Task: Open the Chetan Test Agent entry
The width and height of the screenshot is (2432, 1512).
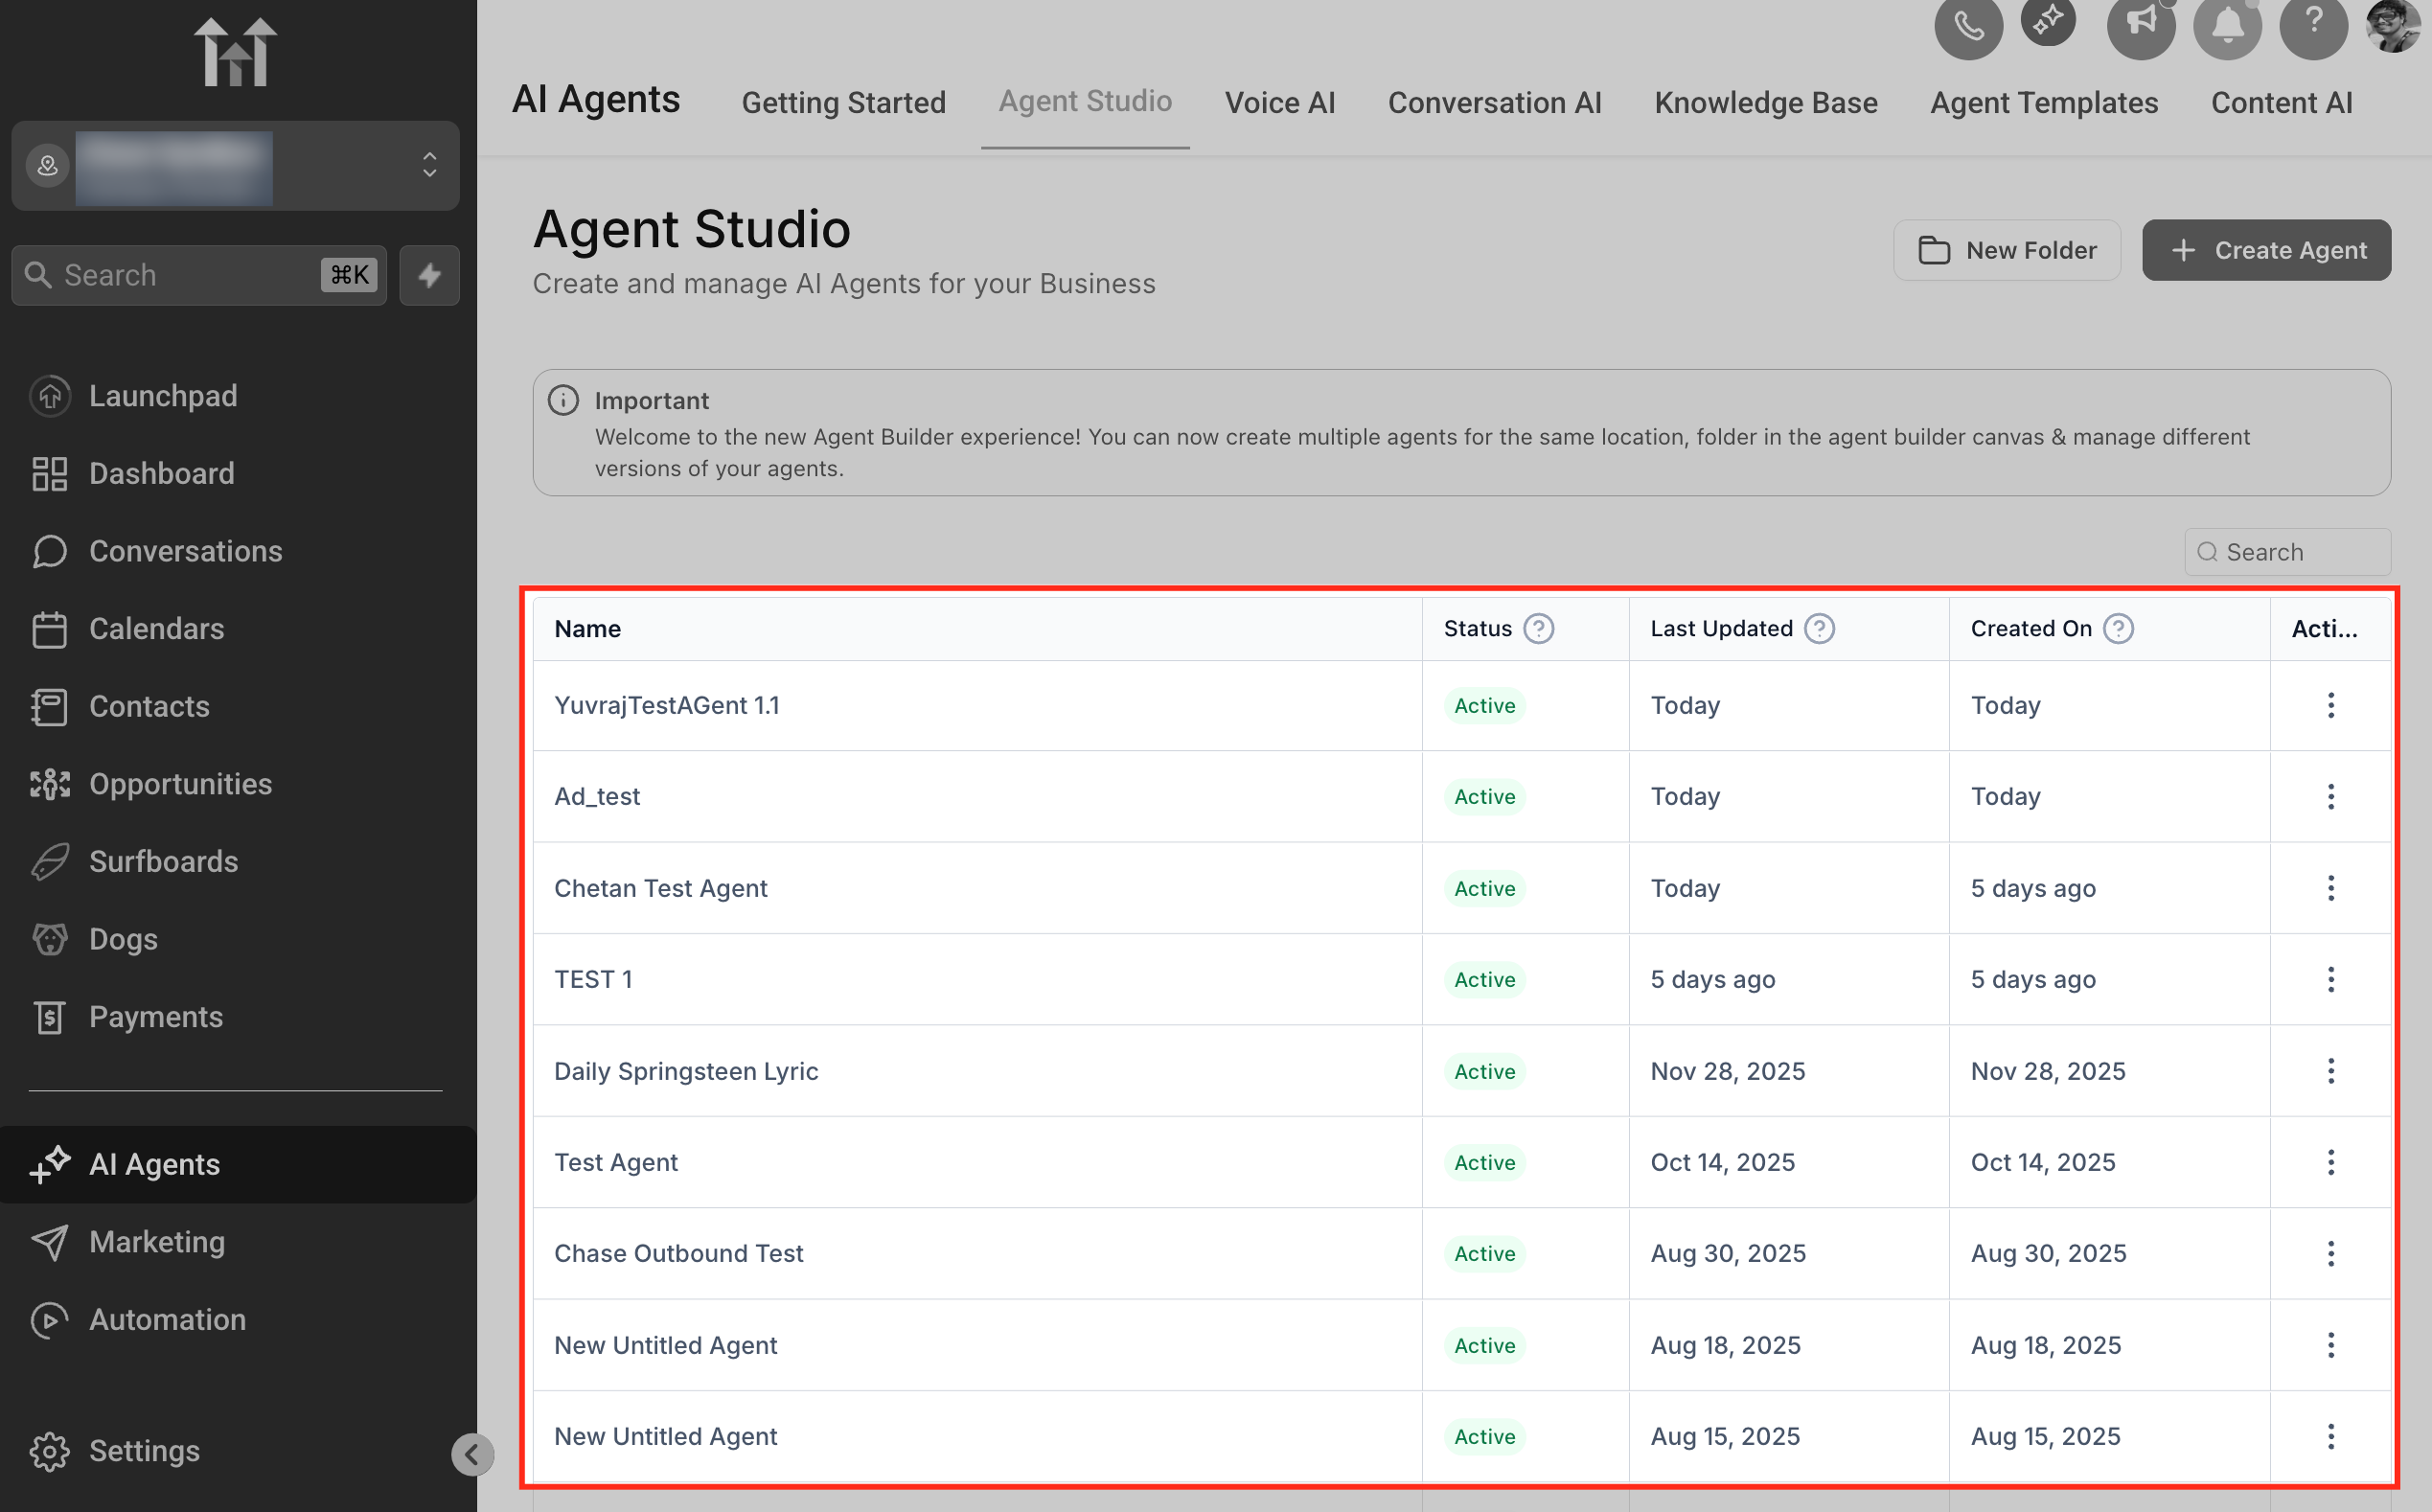Action: (660, 888)
